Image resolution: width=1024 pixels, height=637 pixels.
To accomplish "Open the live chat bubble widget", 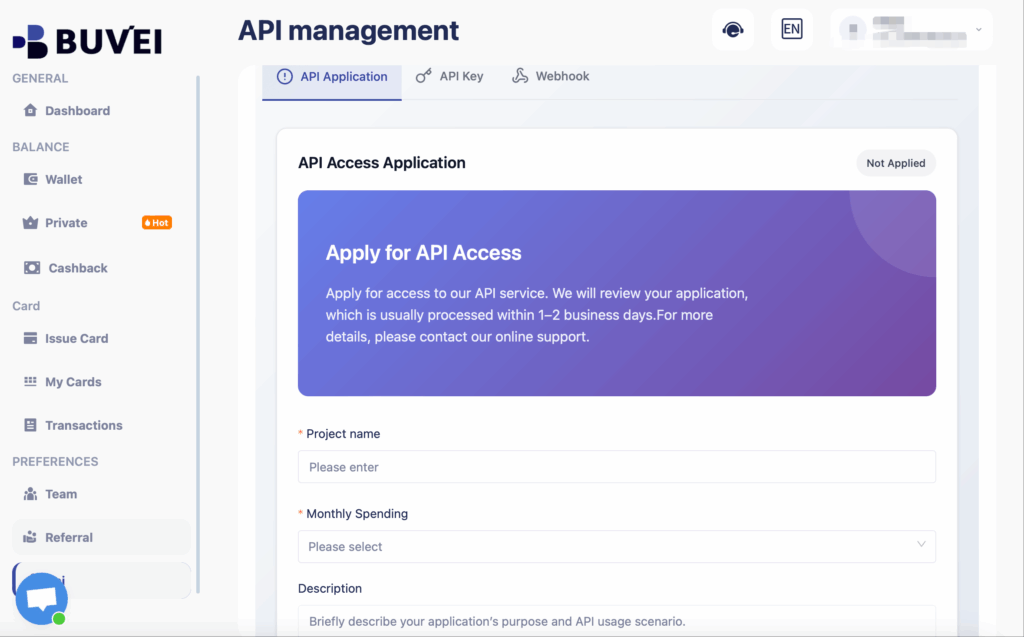I will tap(41, 599).
